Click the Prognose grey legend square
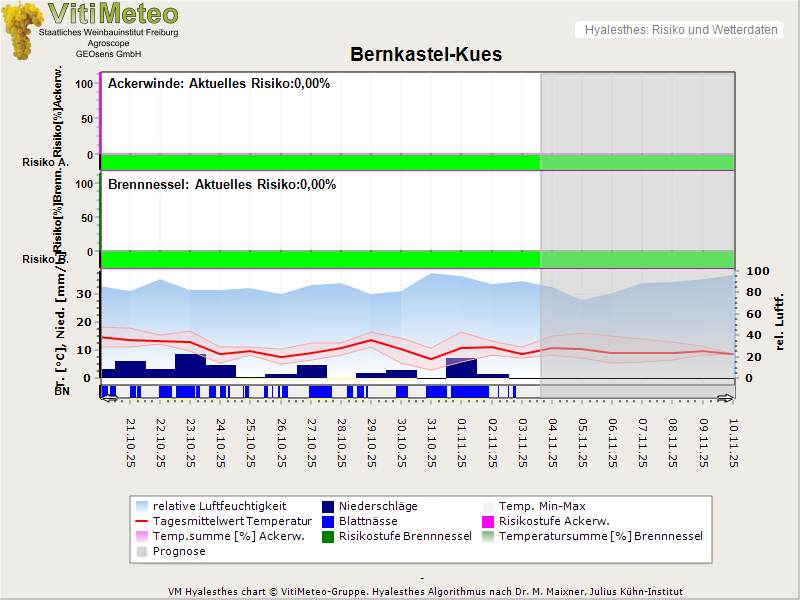The image size is (800, 600). click(x=141, y=551)
